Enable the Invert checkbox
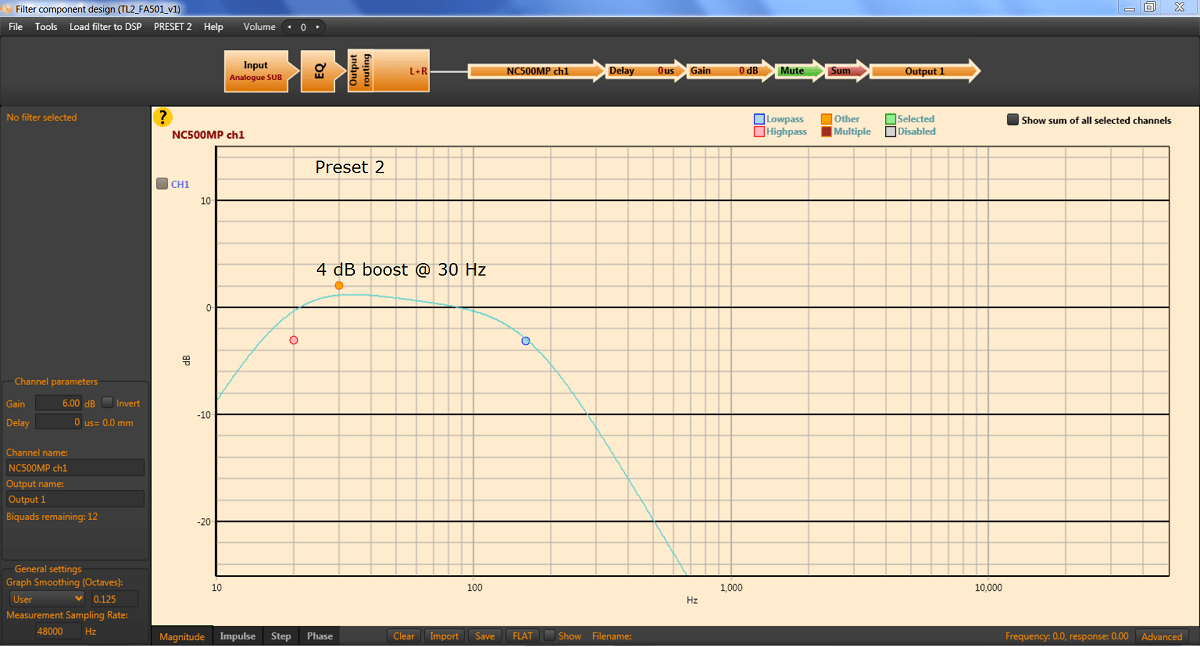Viewport: 1200px width, 647px height. 108,403
